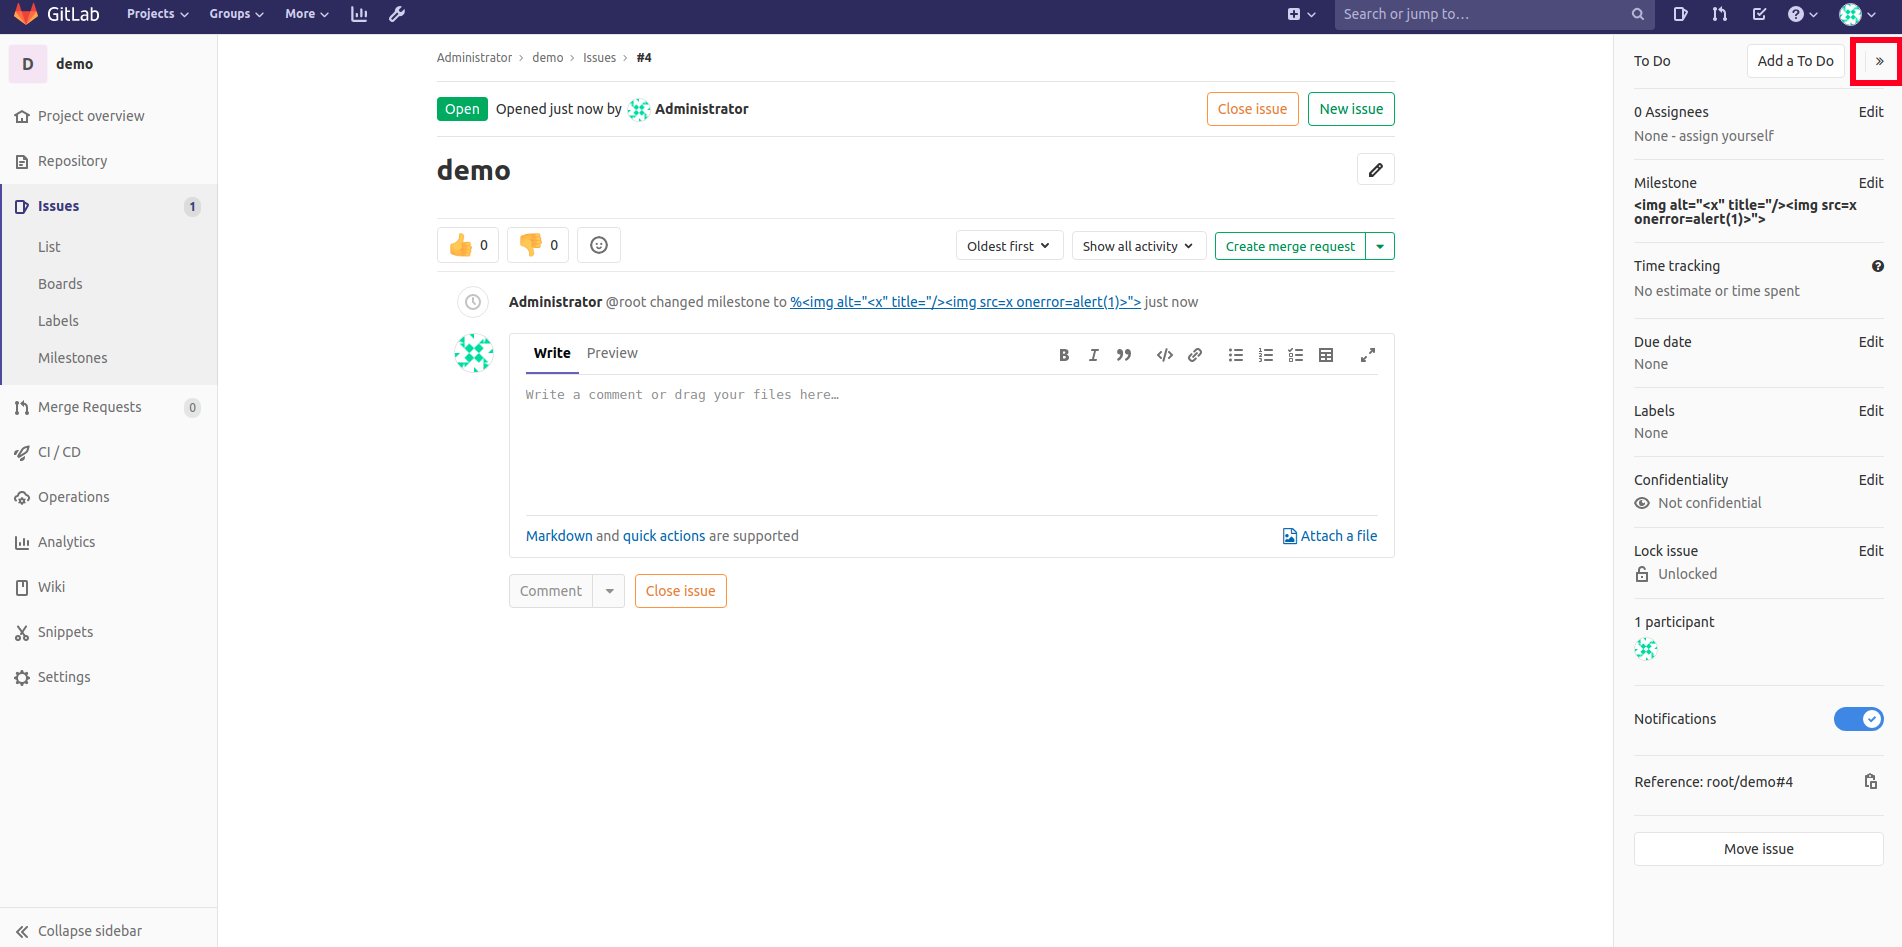Open the Projects menu in navbar
This screenshot has width=1902, height=947.
[x=157, y=14]
